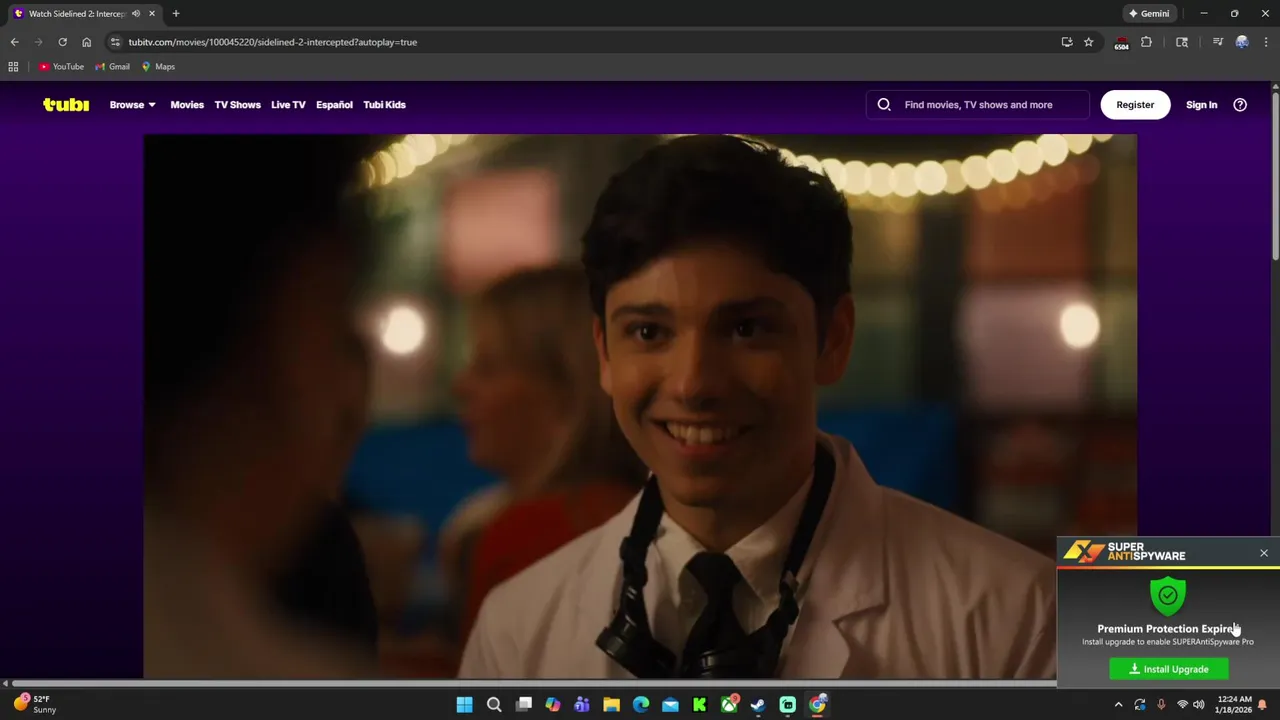Open Microsoft Teams on the taskbar
Screen dimensions: 1280x720
pyautogui.click(x=582, y=704)
